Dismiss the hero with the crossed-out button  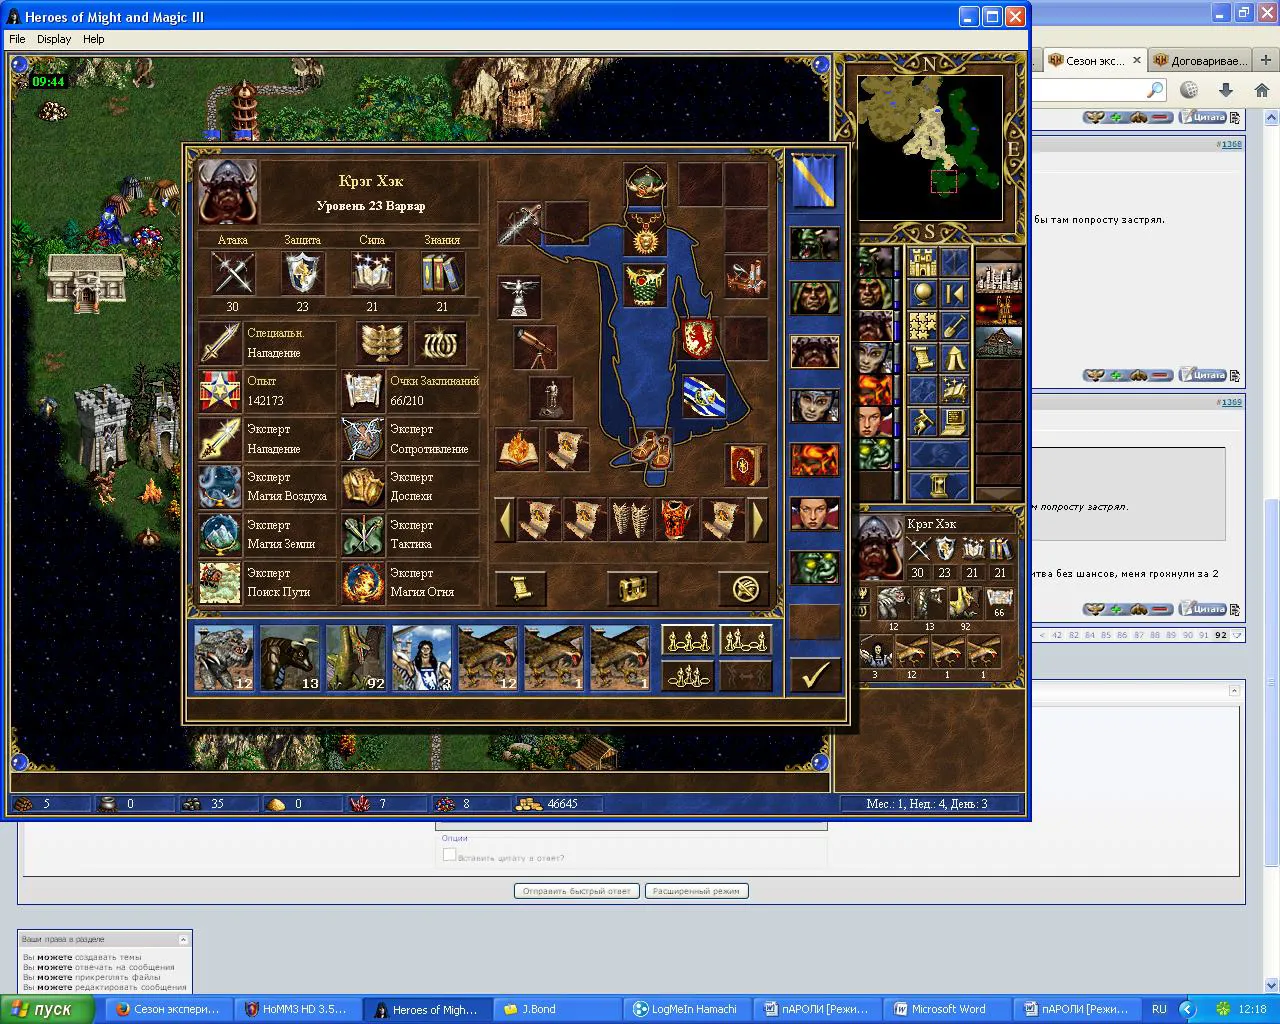coord(745,588)
